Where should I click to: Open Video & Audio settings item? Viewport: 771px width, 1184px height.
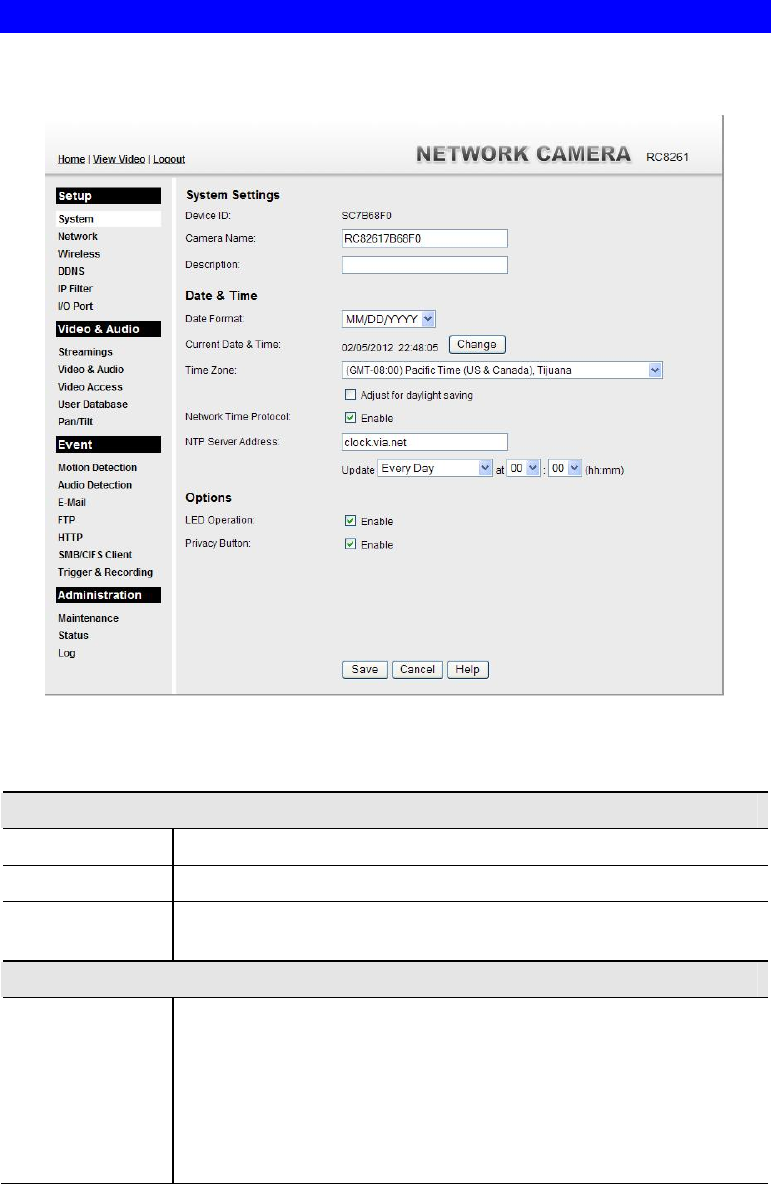[91, 369]
